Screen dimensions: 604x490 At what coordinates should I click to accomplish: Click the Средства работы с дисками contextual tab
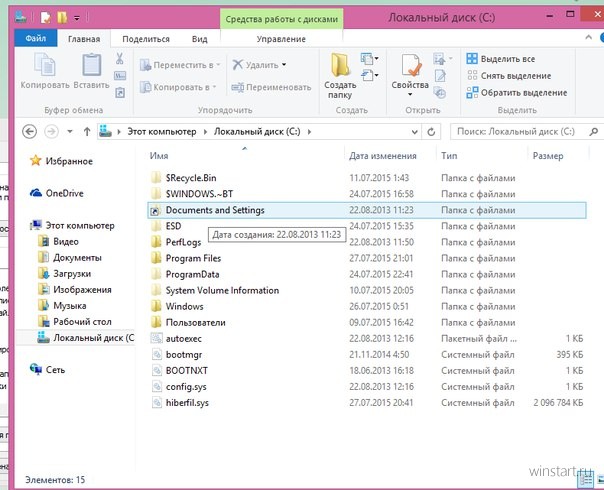click(x=282, y=19)
